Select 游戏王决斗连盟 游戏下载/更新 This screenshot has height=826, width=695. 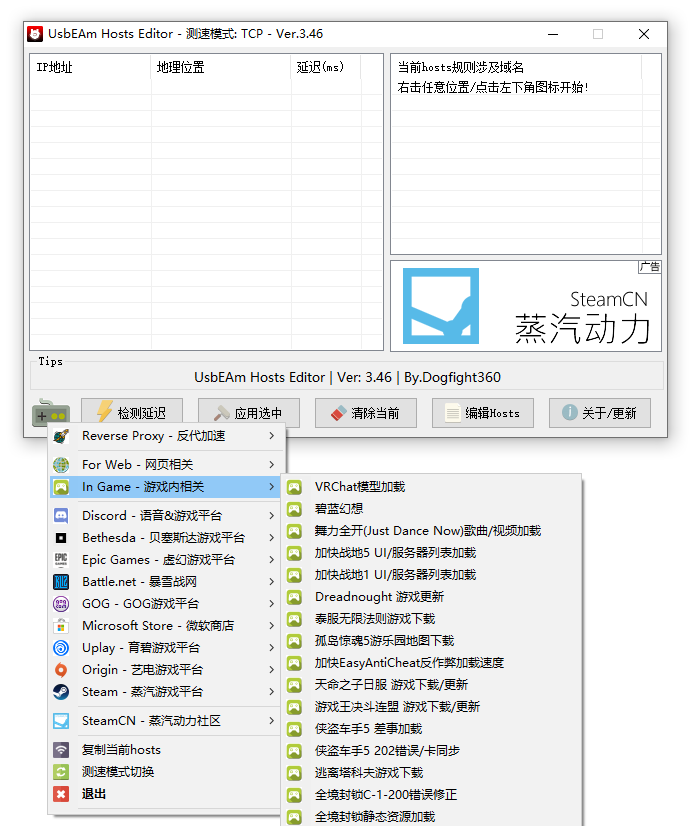pos(432,707)
